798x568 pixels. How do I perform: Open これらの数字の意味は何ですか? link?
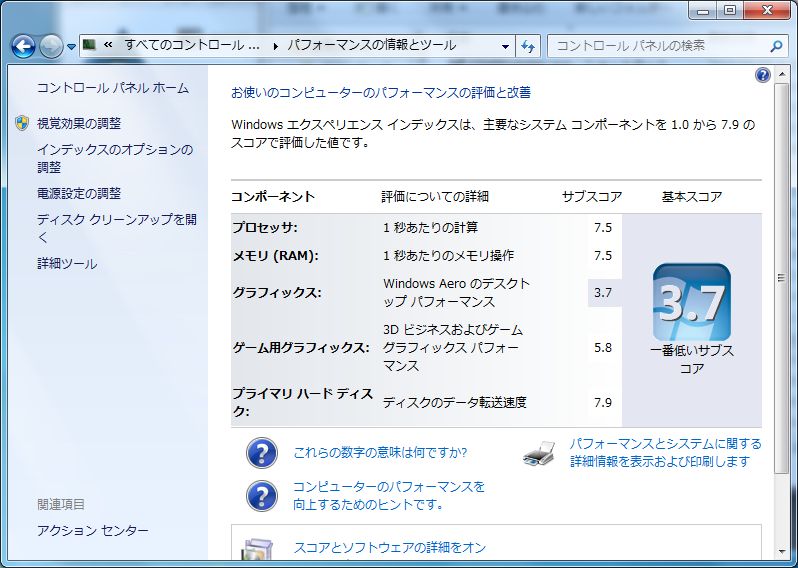[x=380, y=452]
